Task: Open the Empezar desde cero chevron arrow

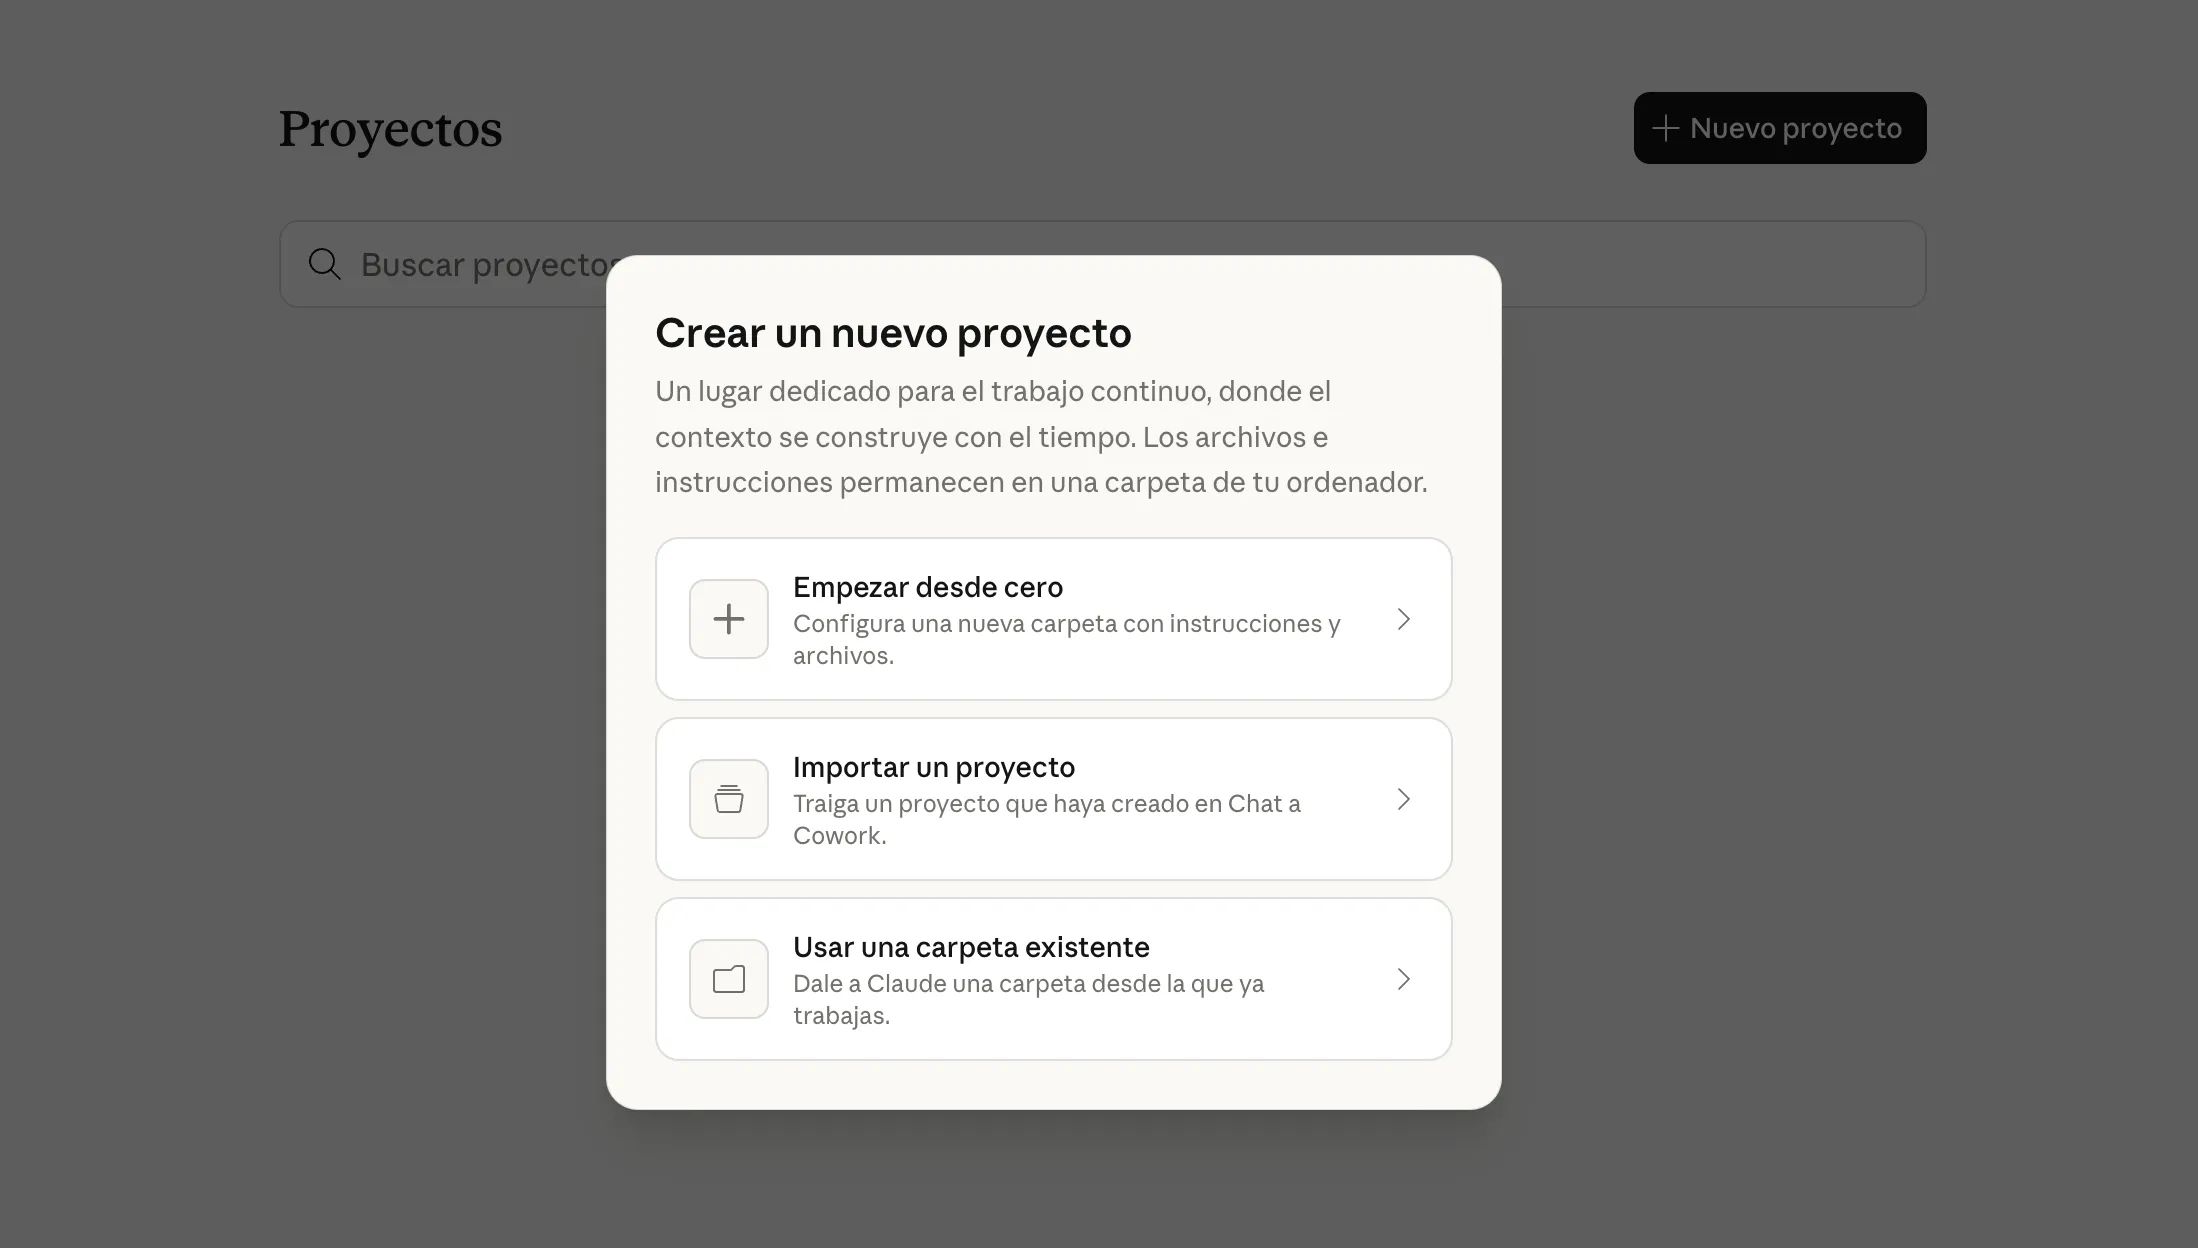Action: [x=1403, y=619]
